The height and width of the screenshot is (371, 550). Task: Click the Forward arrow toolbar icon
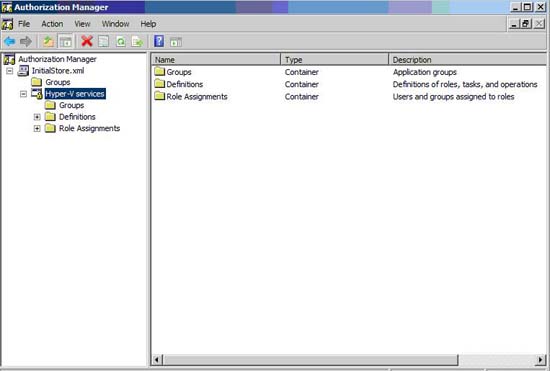click(x=26, y=42)
